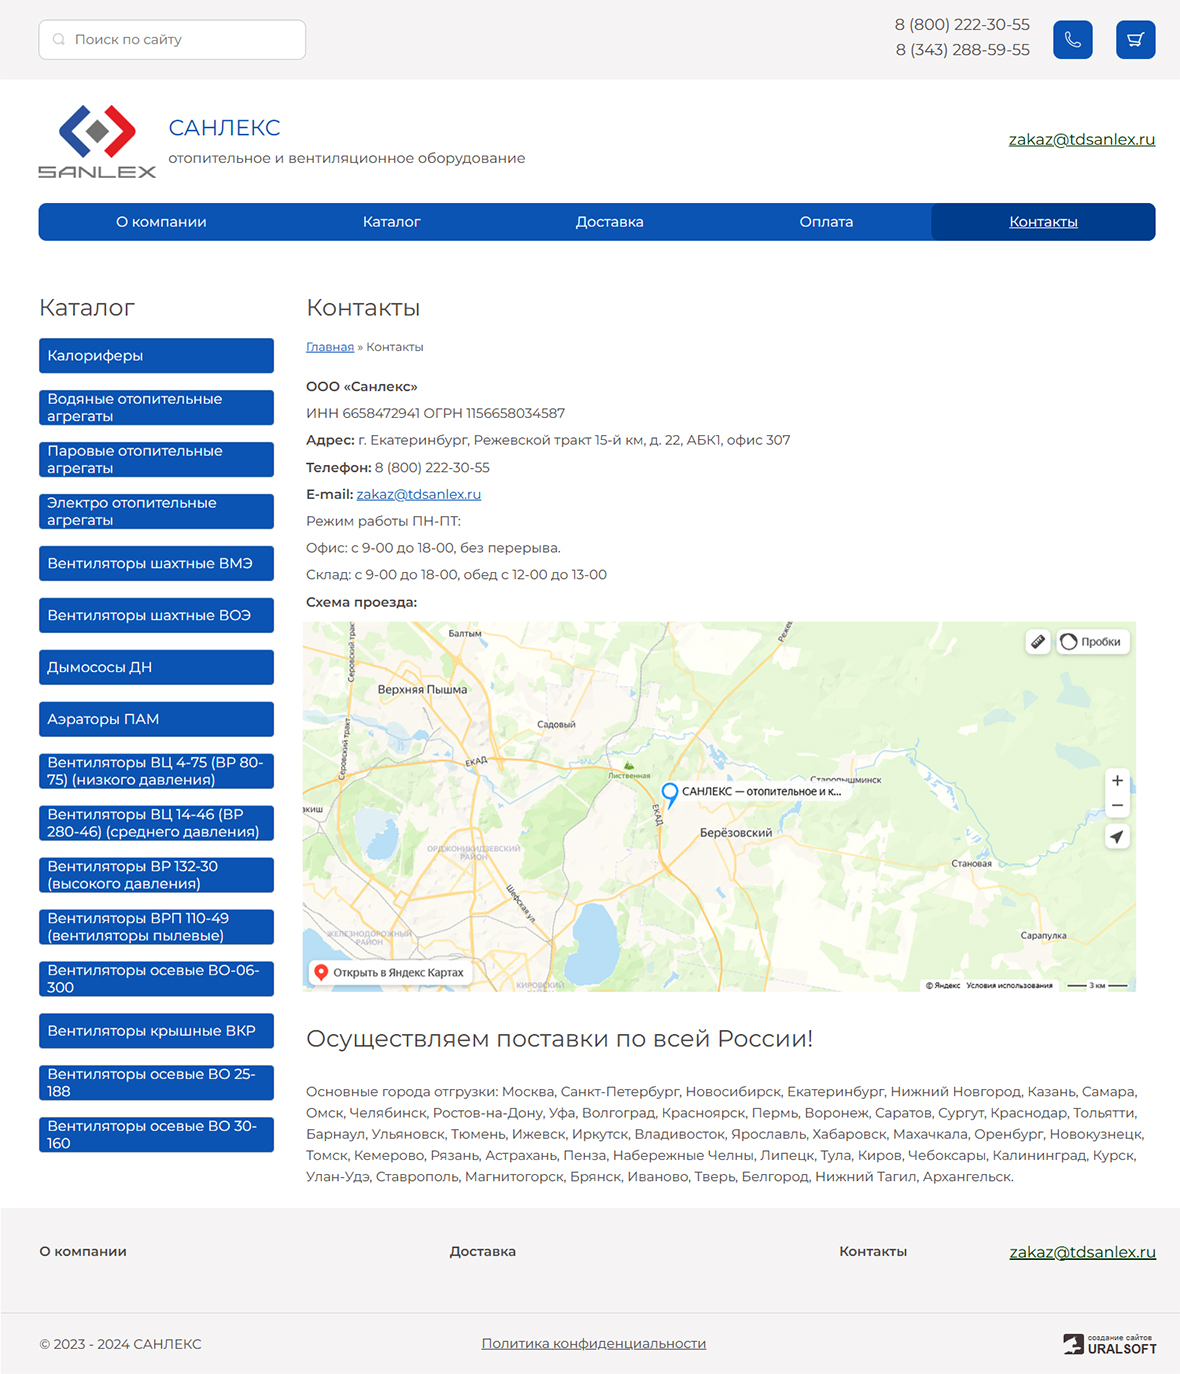The height and width of the screenshot is (1374, 1180).
Task: Go to Доставка in navigation bar
Action: [x=609, y=222]
